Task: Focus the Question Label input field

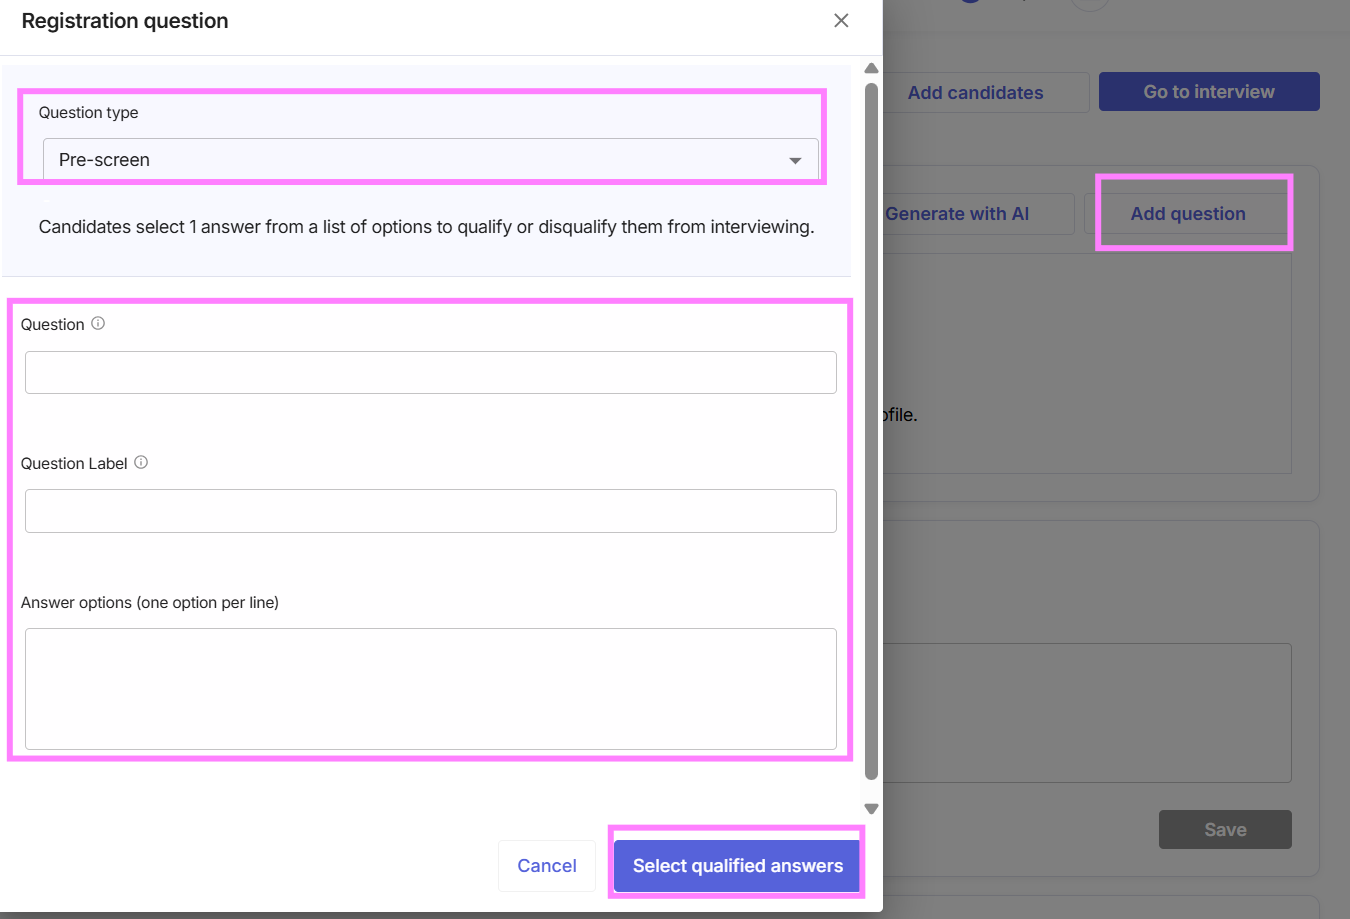Action: (x=431, y=511)
